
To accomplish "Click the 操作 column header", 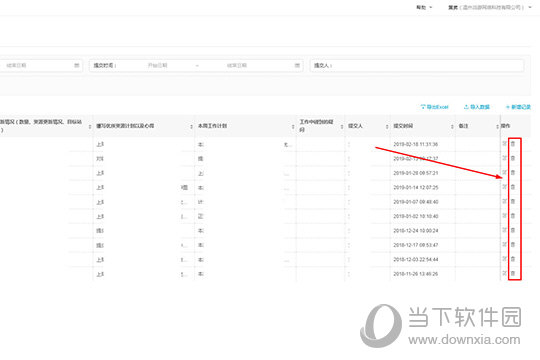I will tap(505, 126).
